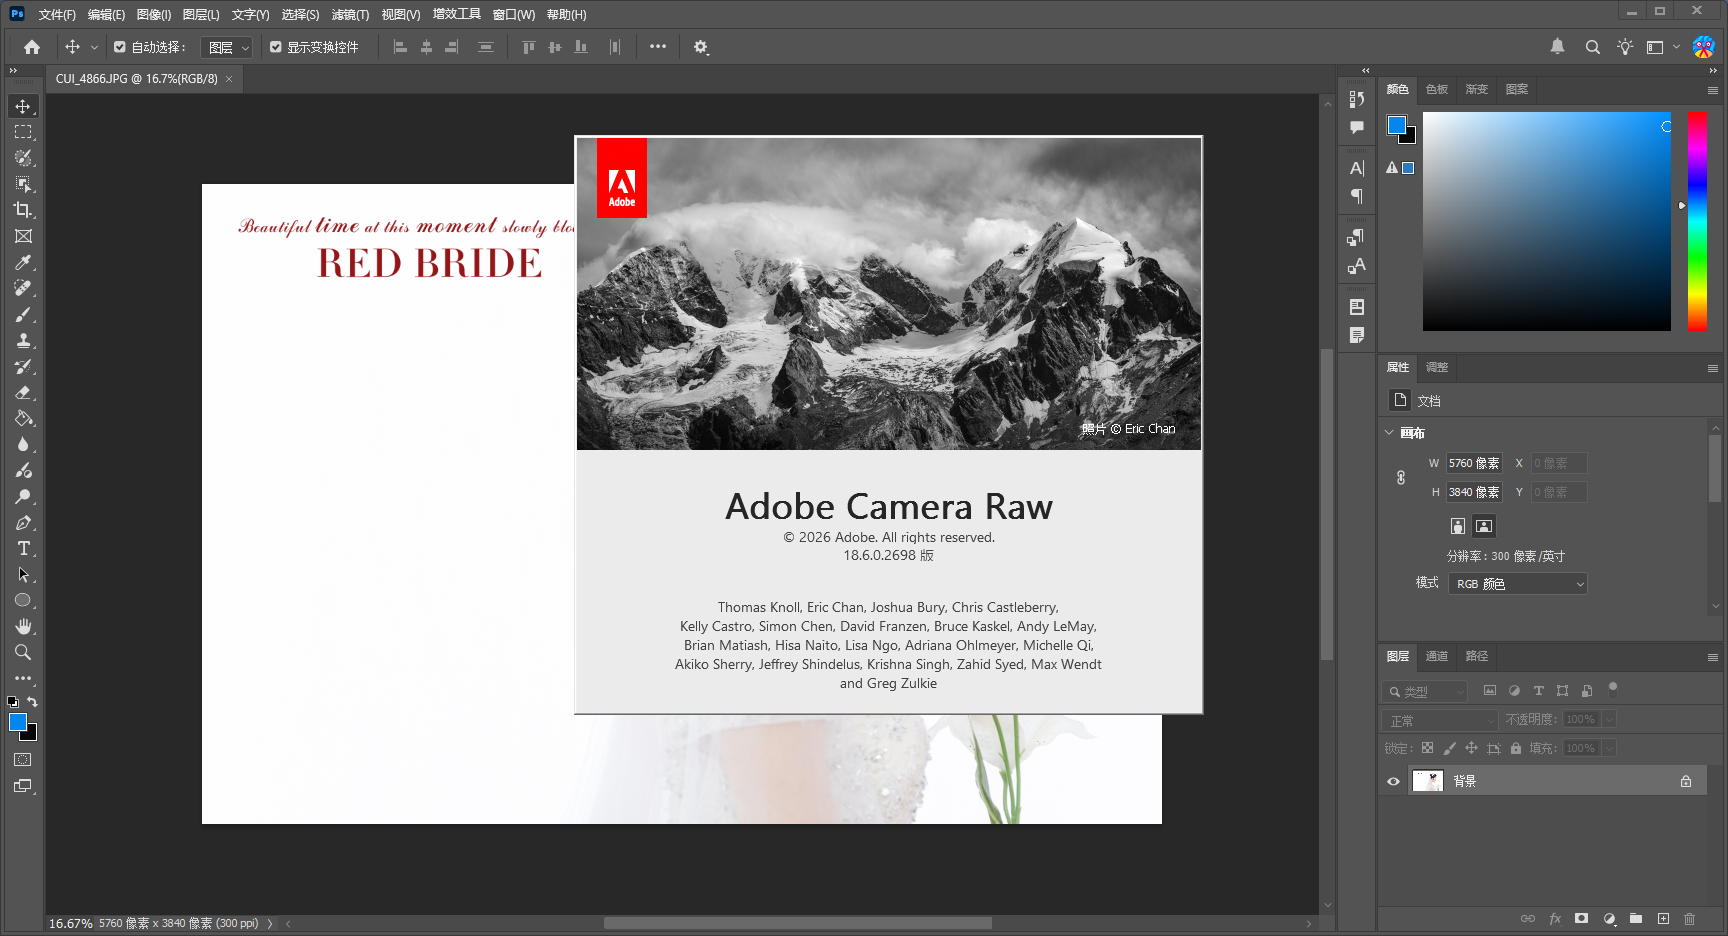Select the Hand tool
This screenshot has width=1728, height=936.
[23, 626]
